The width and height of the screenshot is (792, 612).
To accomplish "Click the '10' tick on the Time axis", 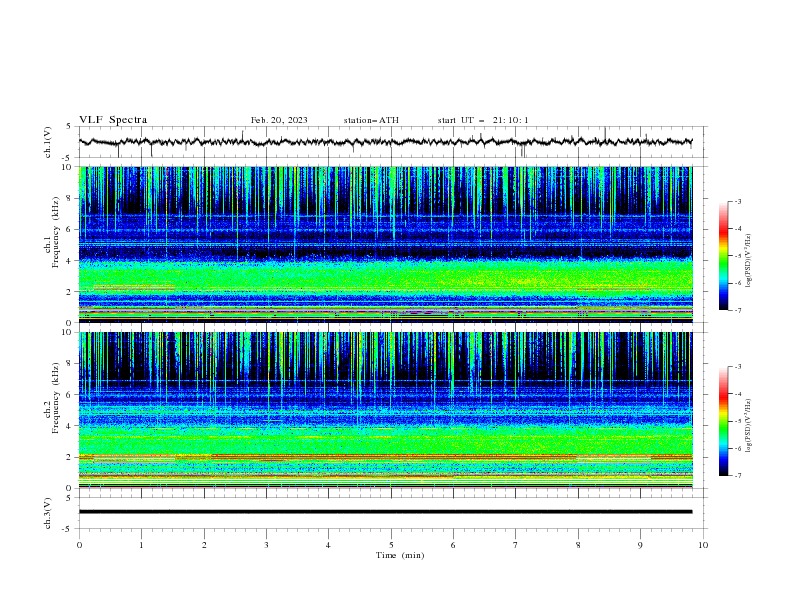I will pyautogui.click(x=703, y=545).
